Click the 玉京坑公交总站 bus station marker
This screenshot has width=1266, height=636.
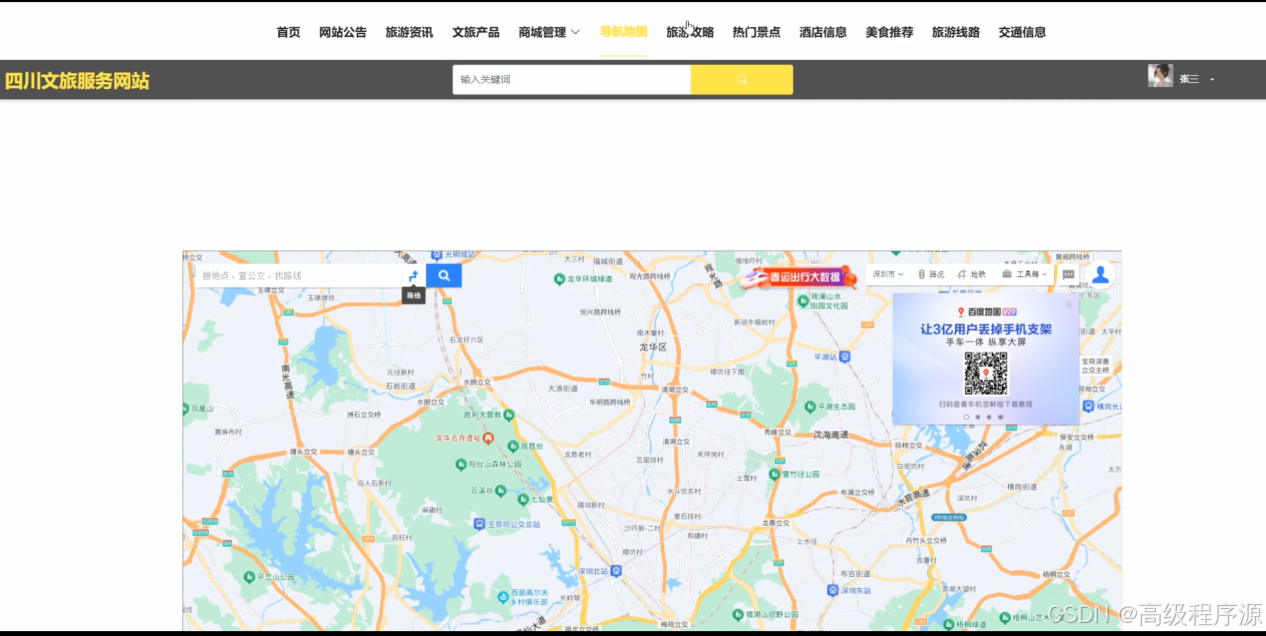pos(479,523)
